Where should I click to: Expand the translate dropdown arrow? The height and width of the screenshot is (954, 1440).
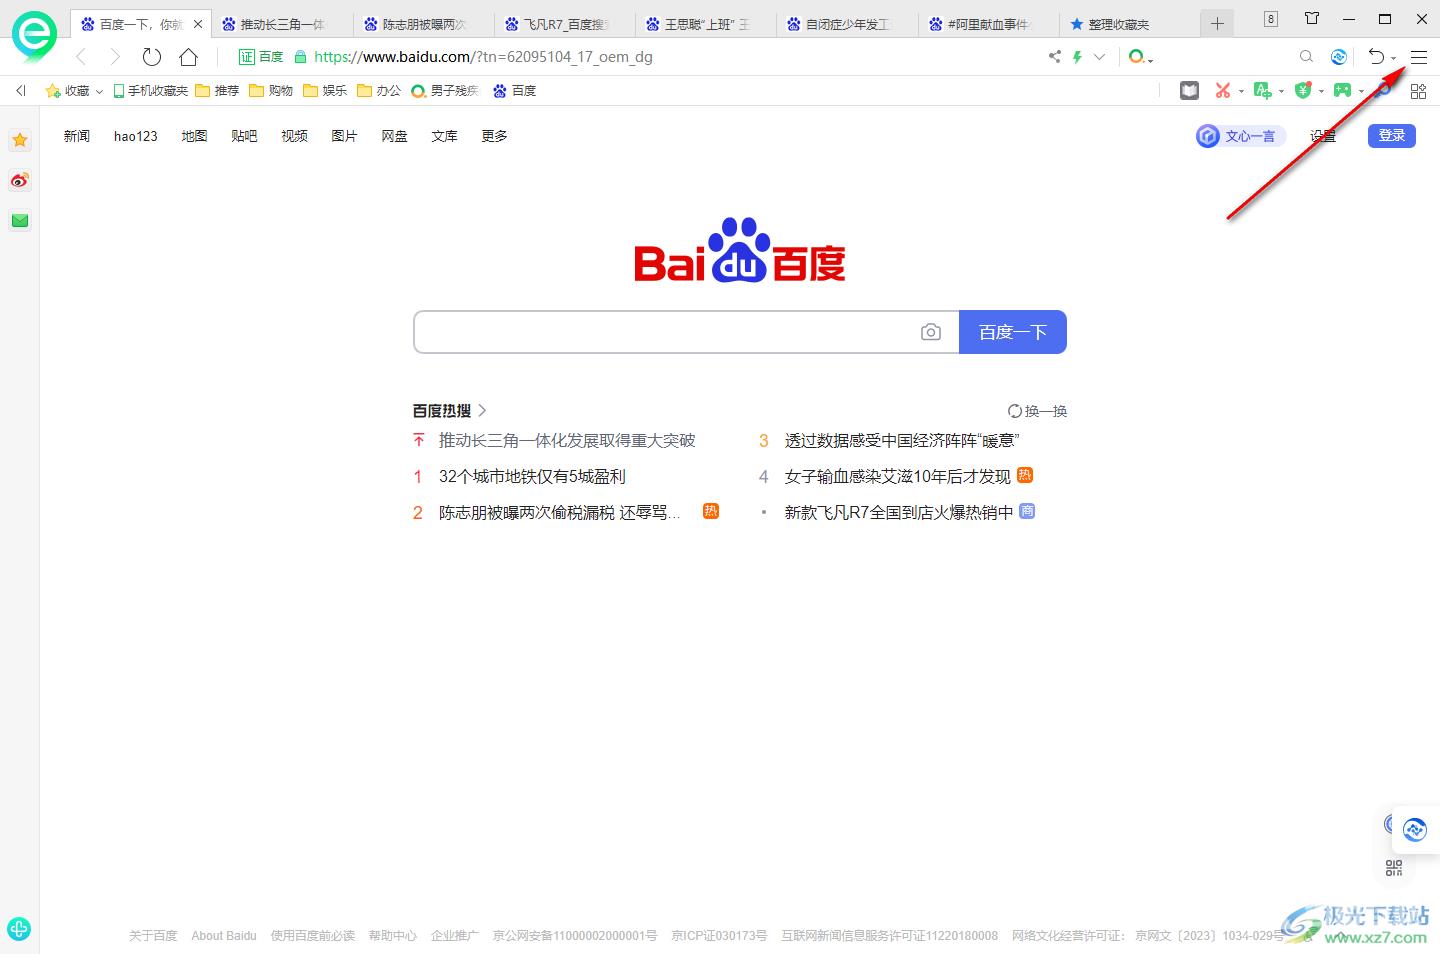tap(1281, 91)
